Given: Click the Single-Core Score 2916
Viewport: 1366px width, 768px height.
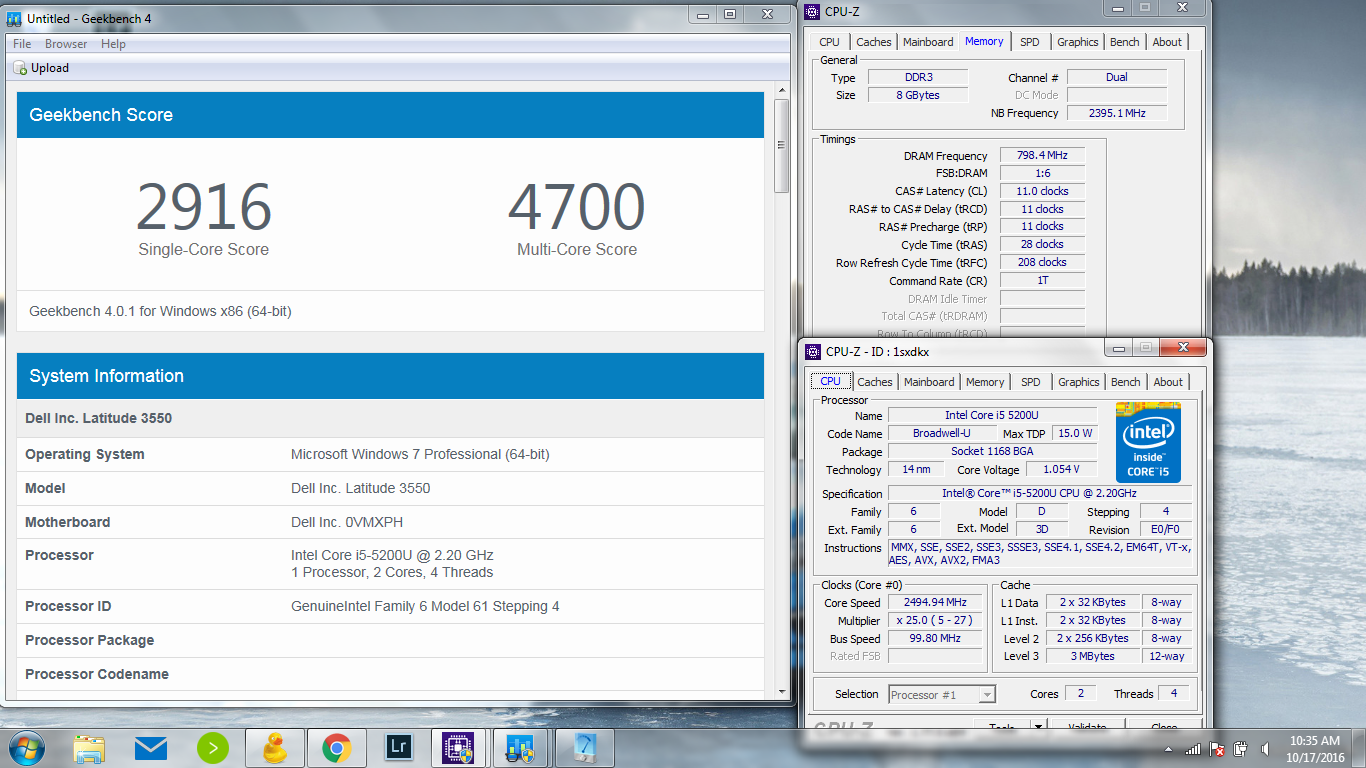Looking at the screenshot, I should 203,207.
